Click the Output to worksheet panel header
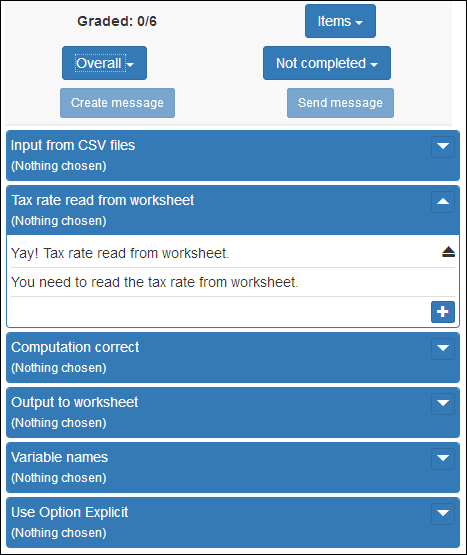467x555 pixels. [x=220, y=412]
